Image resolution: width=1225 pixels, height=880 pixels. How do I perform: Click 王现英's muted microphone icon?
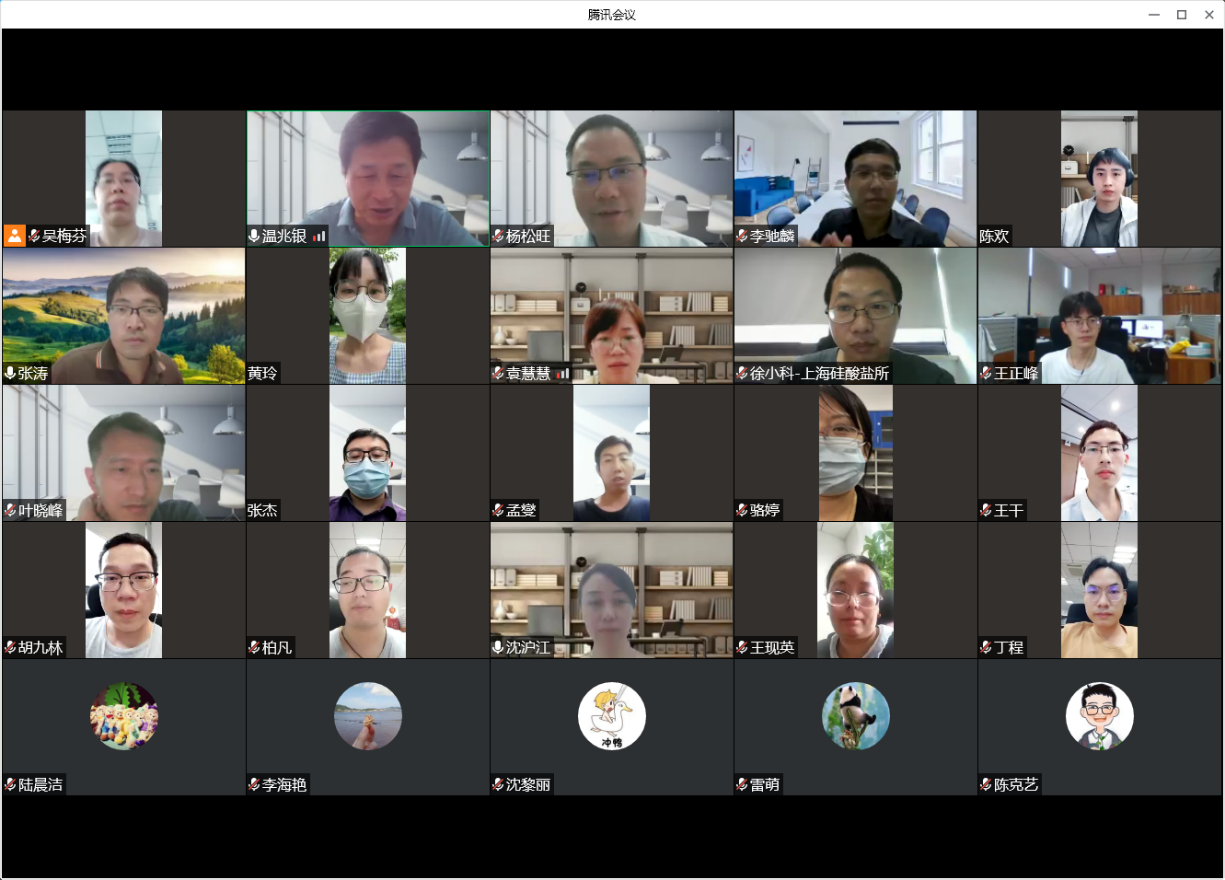coord(742,647)
